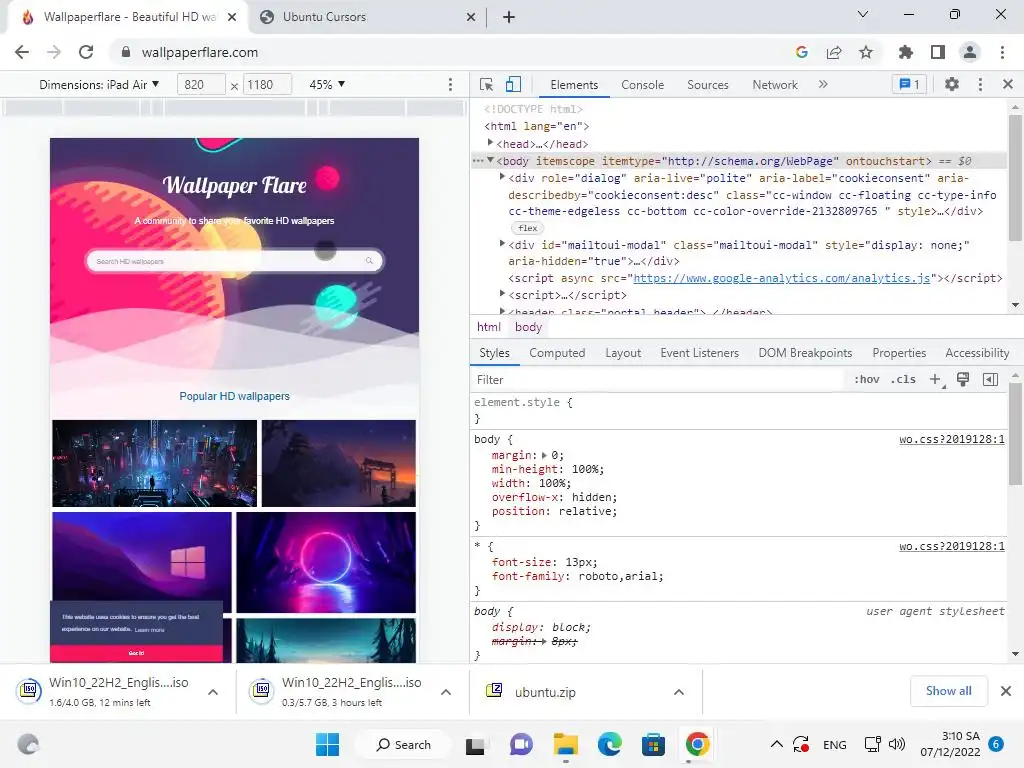This screenshot has height=768, width=1024.
Task: Open File Explorer from the taskbar
Action: coord(566,744)
